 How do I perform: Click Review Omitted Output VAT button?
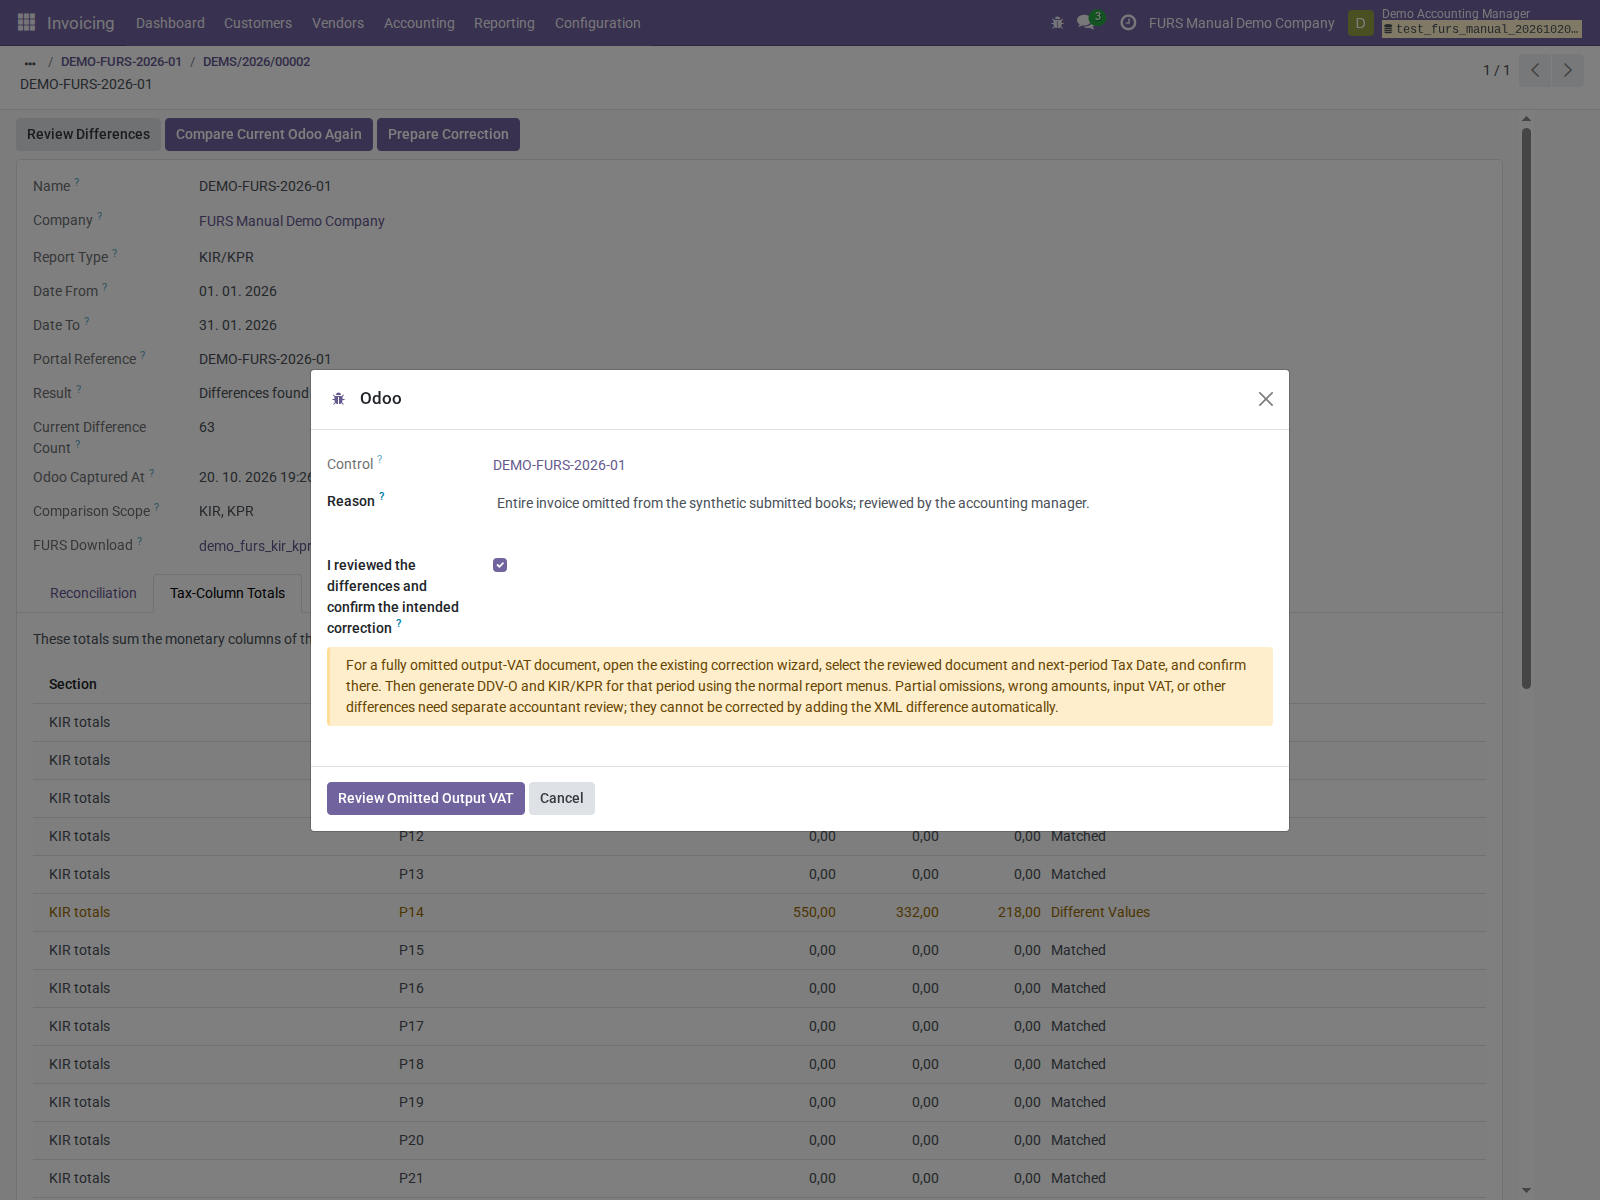[425, 798]
